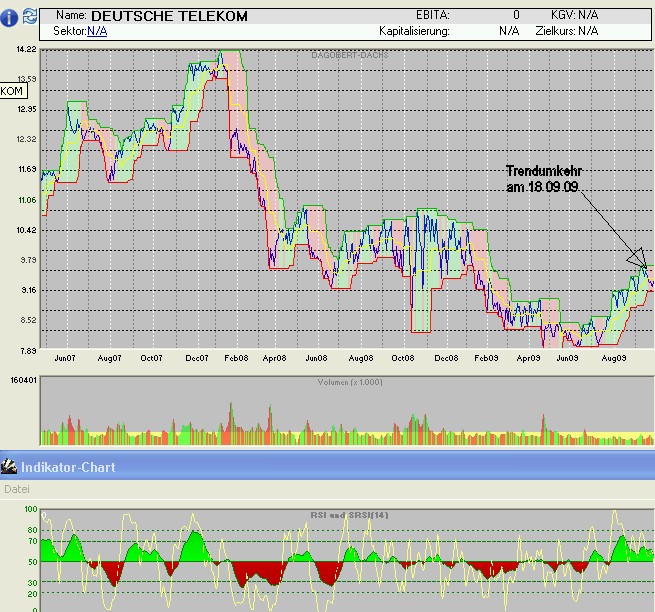Click the 10.42 price axis label
This screenshot has width=655, height=612.
pyautogui.click(x=26, y=230)
